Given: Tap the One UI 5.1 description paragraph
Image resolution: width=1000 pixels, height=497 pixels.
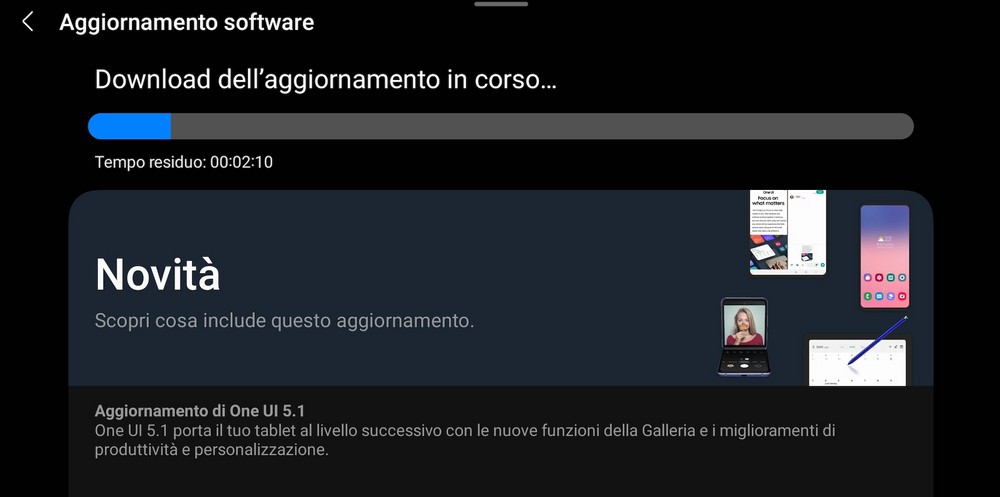Looking at the screenshot, I should [x=465, y=440].
